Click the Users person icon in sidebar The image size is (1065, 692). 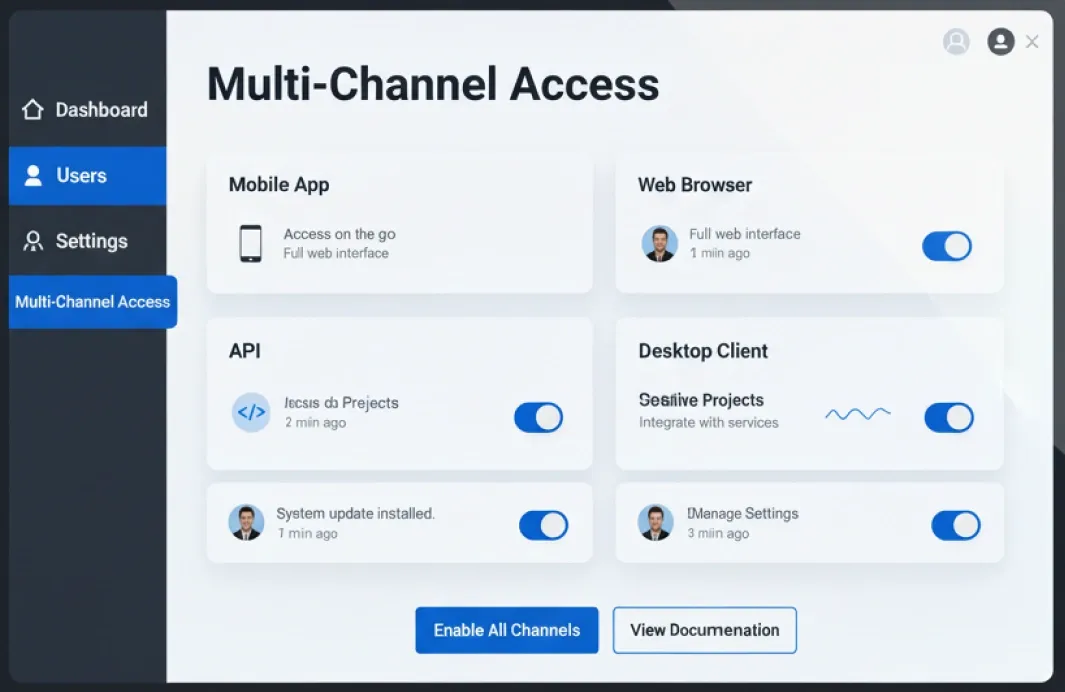[x=33, y=176]
